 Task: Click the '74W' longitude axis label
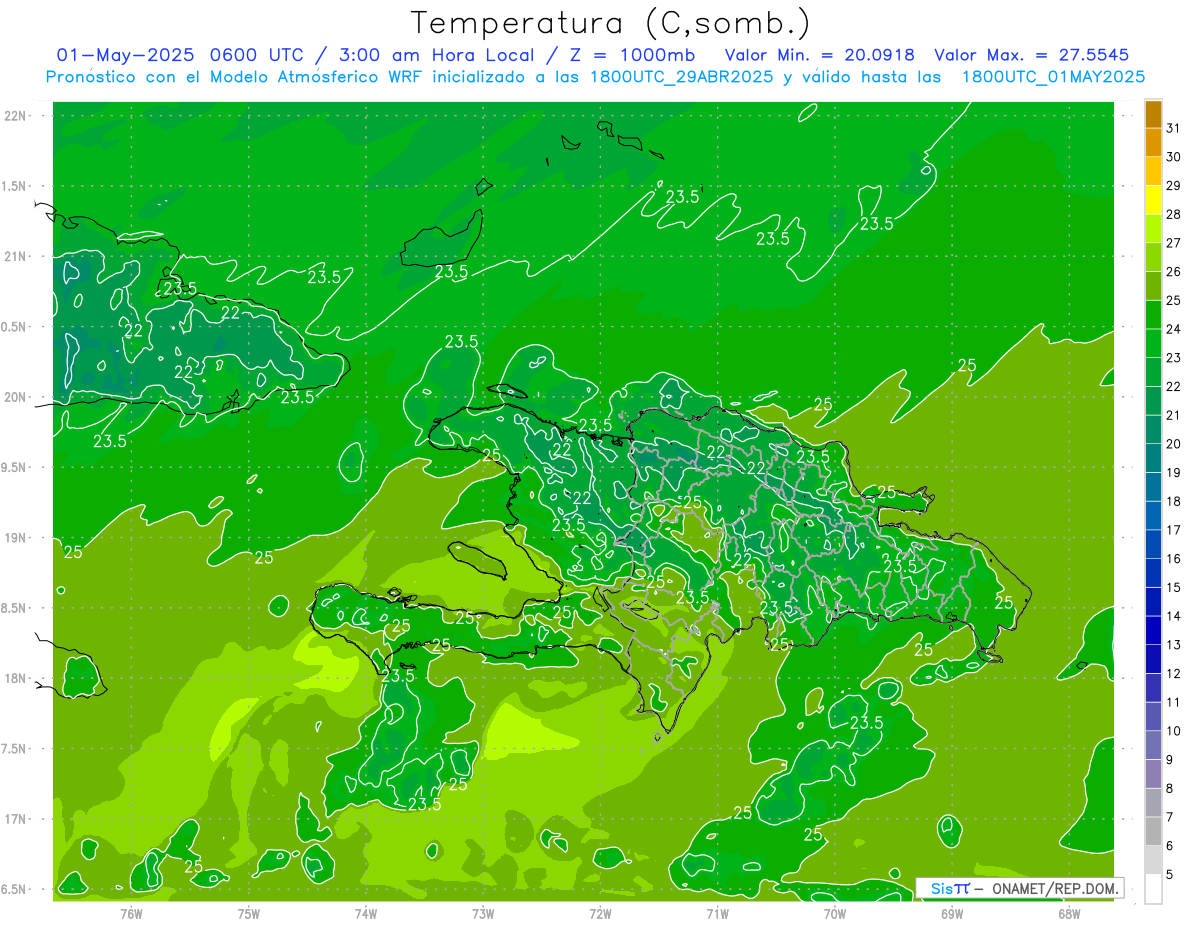click(366, 912)
